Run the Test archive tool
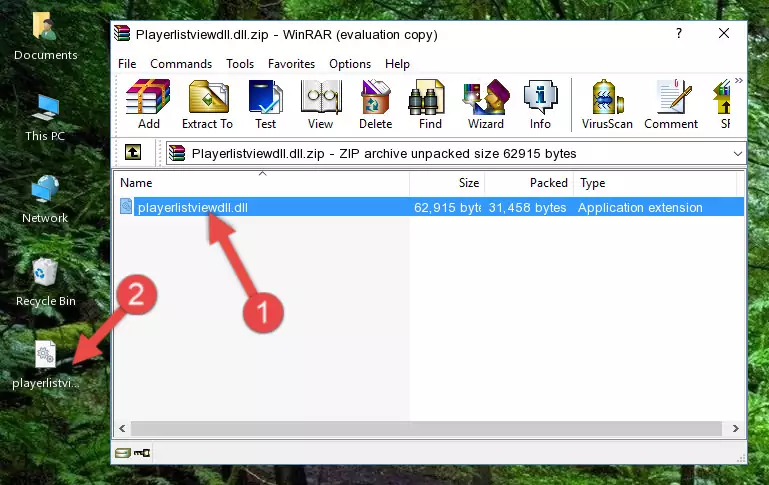This screenshot has width=769, height=485. click(x=265, y=104)
